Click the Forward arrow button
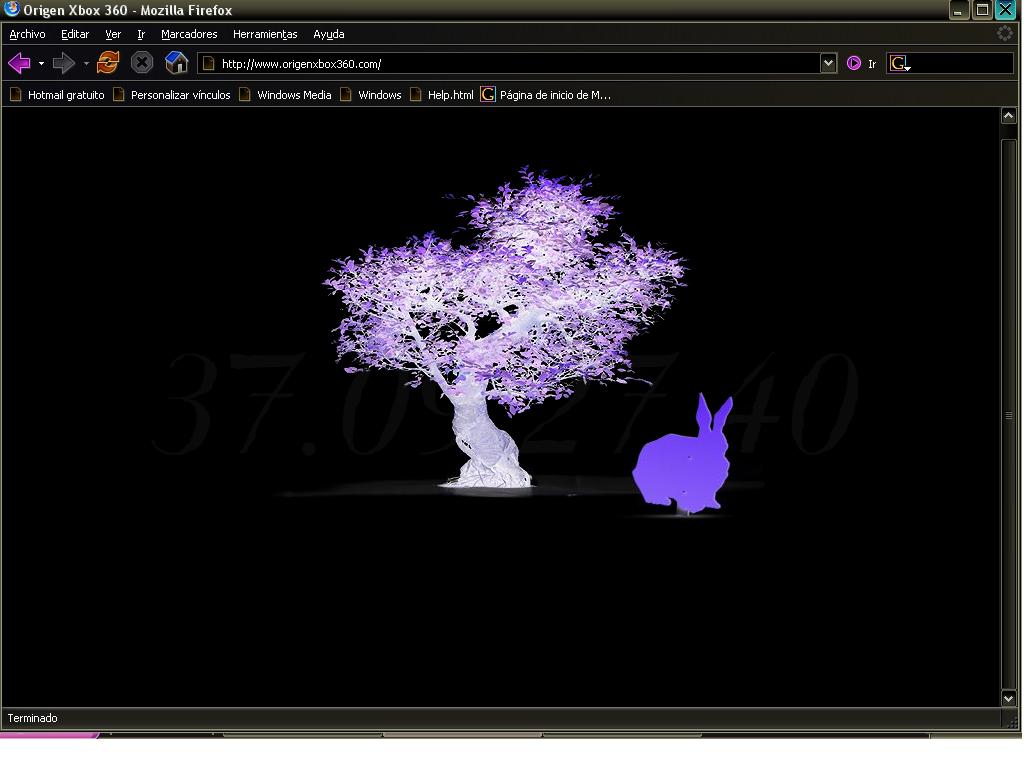 point(63,64)
